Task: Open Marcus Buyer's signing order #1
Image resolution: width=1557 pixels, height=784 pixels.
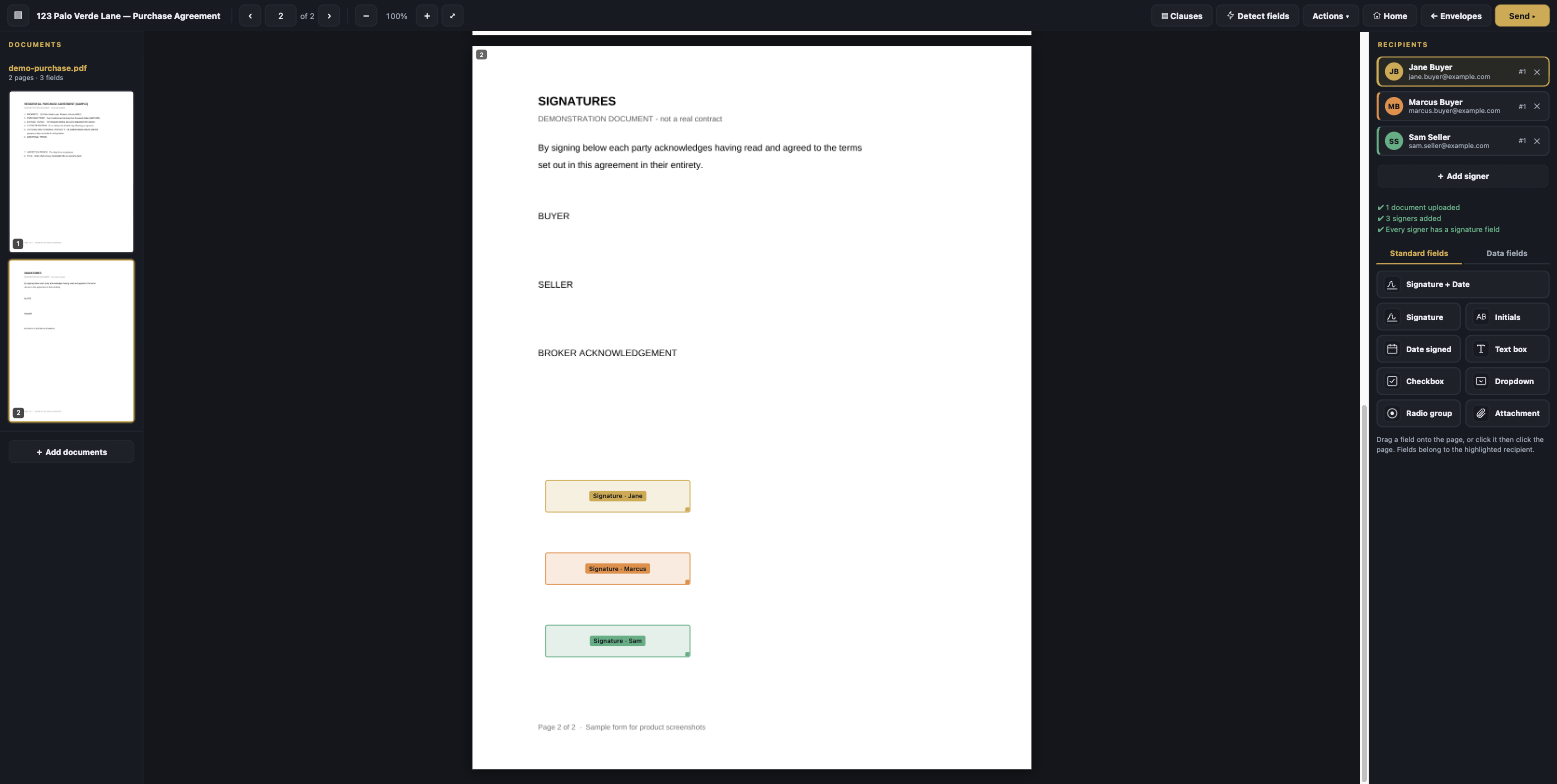Action: pos(1522,106)
